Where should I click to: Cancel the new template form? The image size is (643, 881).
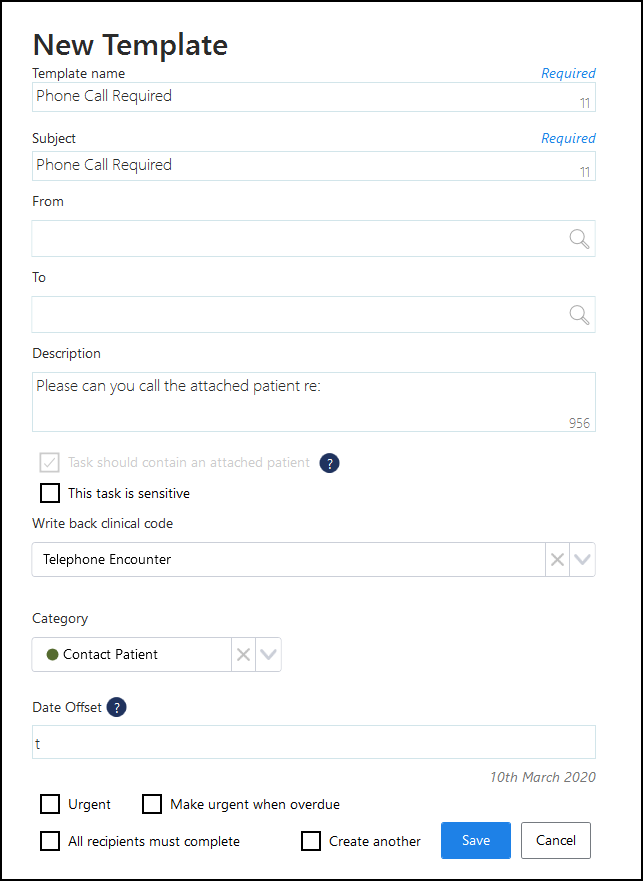coord(556,841)
